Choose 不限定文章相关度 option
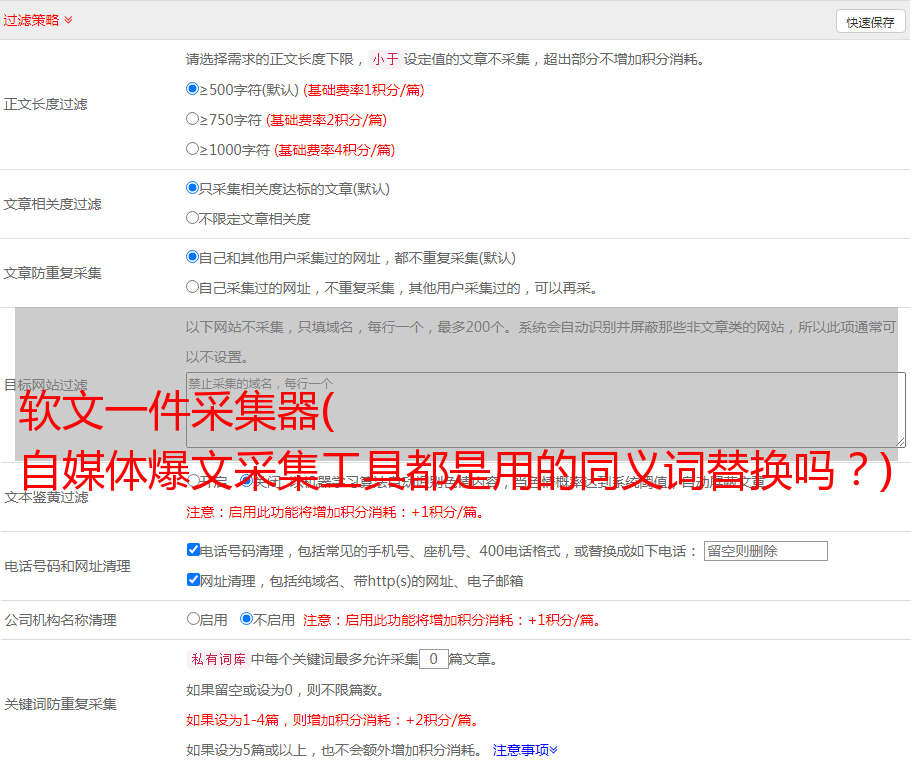The width and height of the screenshot is (912, 768). (x=192, y=218)
